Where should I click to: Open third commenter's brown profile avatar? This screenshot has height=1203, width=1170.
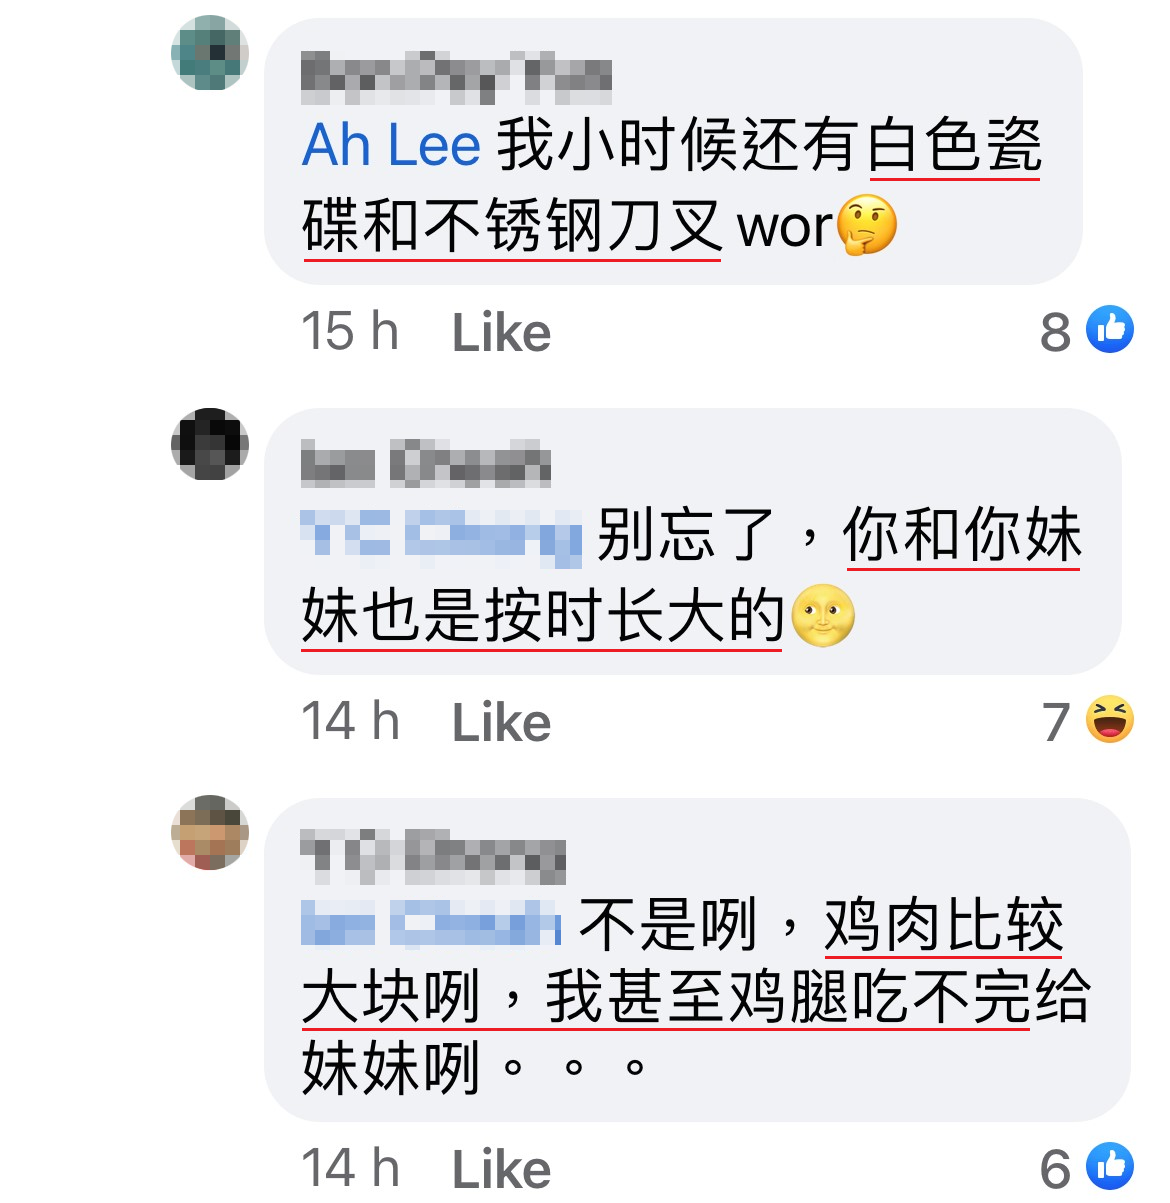pos(210,832)
